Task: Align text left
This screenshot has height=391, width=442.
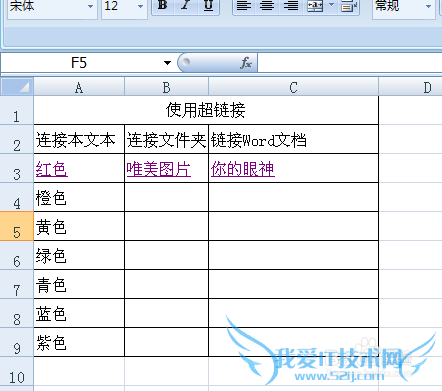Action: pyautogui.click(x=244, y=6)
